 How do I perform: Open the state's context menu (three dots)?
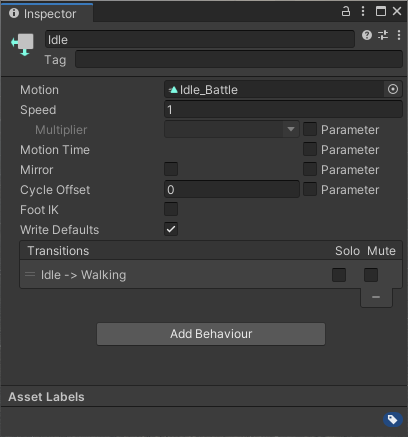(x=399, y=35)
